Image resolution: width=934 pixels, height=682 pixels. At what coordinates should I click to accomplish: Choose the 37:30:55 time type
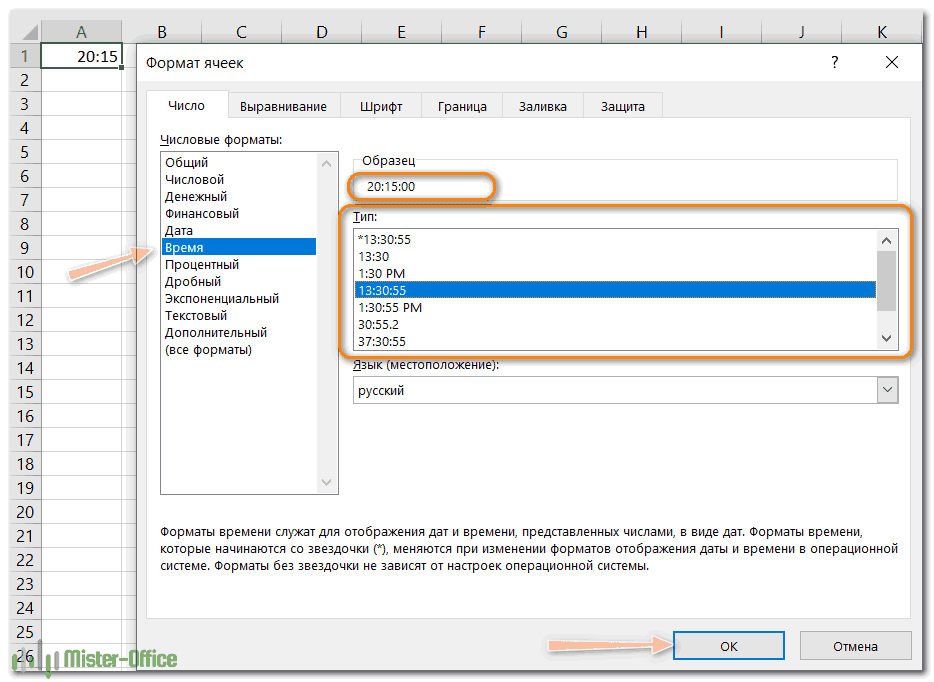click(x=382, y=341)
